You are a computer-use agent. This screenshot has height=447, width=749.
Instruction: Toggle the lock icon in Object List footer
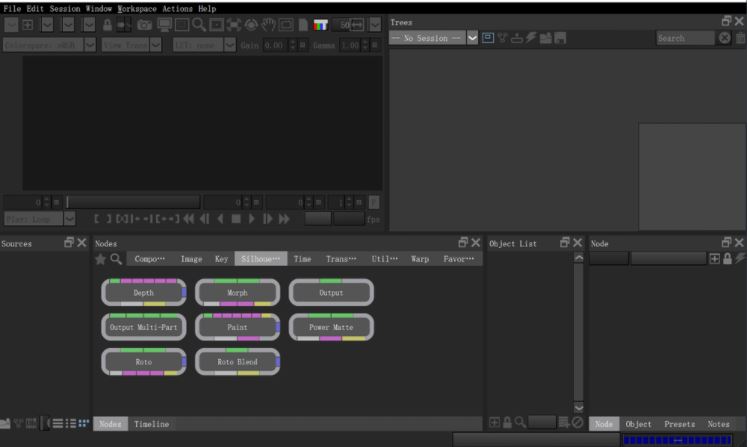coord(508,424)
